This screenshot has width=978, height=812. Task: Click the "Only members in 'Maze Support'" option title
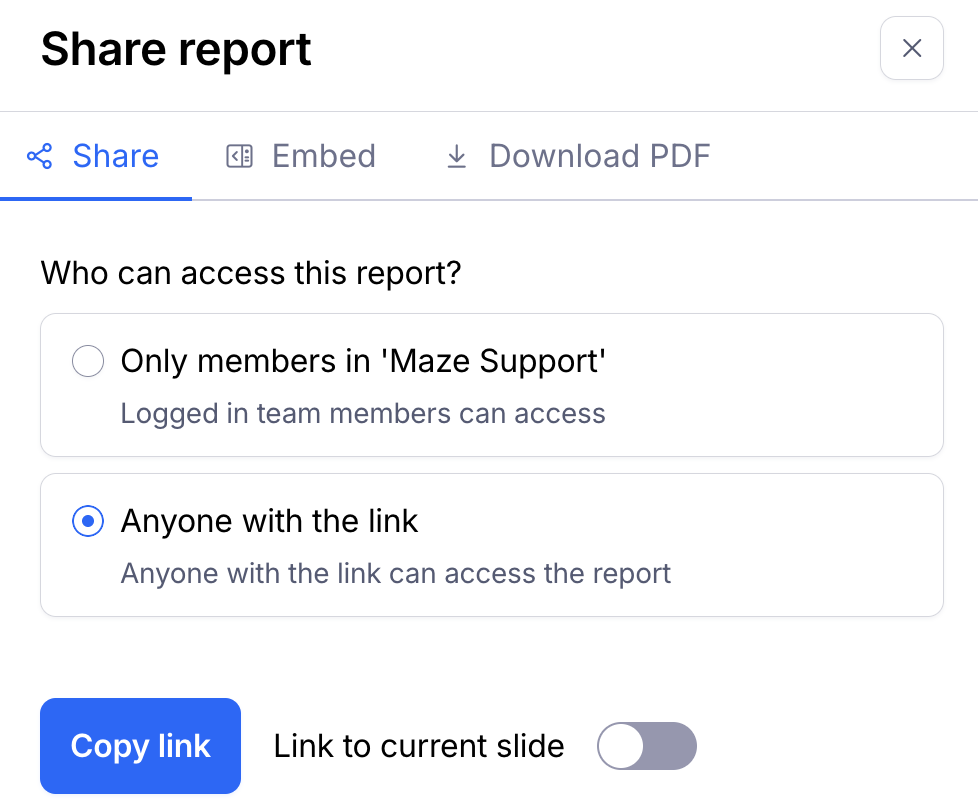pos(363,362)
